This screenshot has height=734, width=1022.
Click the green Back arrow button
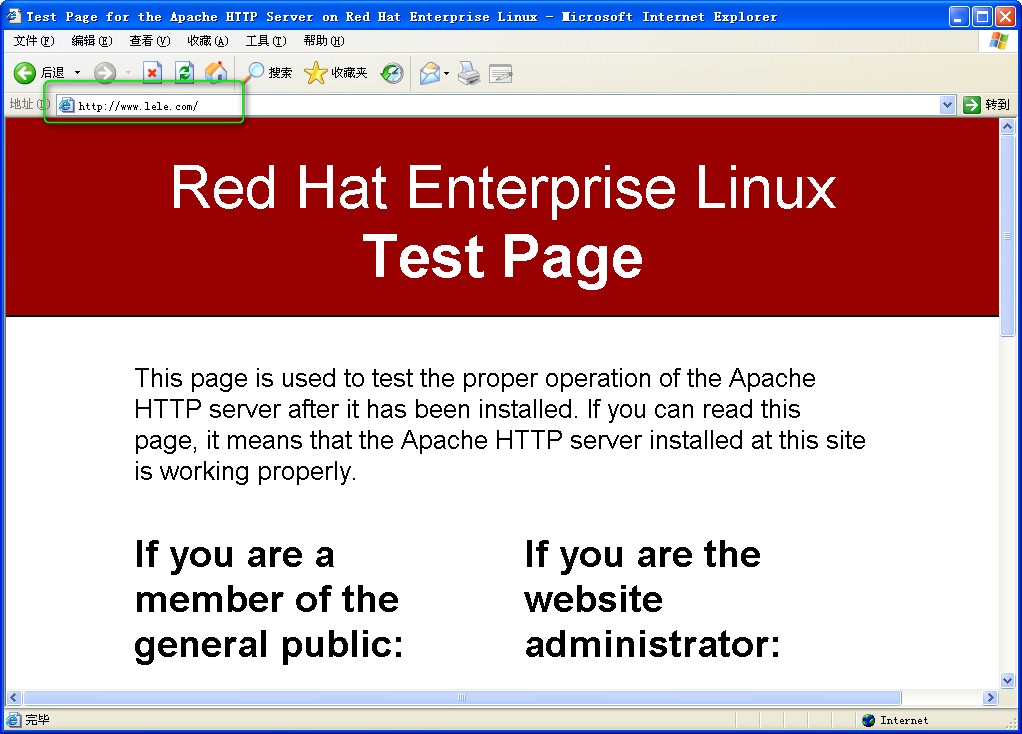(x=25, y=72)
